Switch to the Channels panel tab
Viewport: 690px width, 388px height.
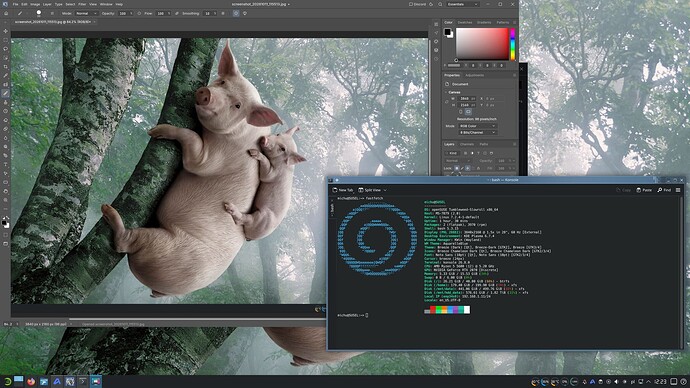[467, 144]
